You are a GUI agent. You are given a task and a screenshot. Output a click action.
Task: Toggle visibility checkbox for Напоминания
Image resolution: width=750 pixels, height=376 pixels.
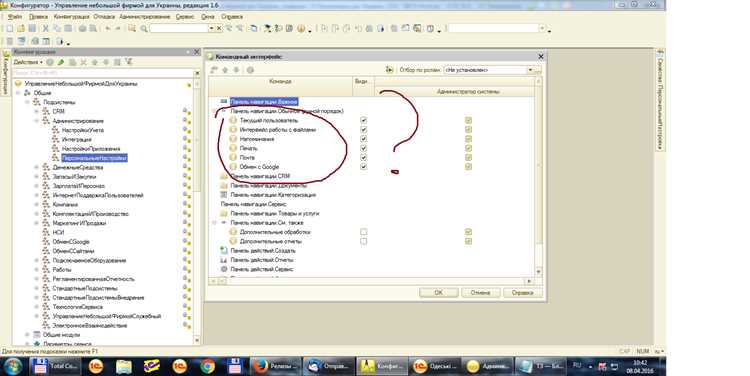[364, 139]
